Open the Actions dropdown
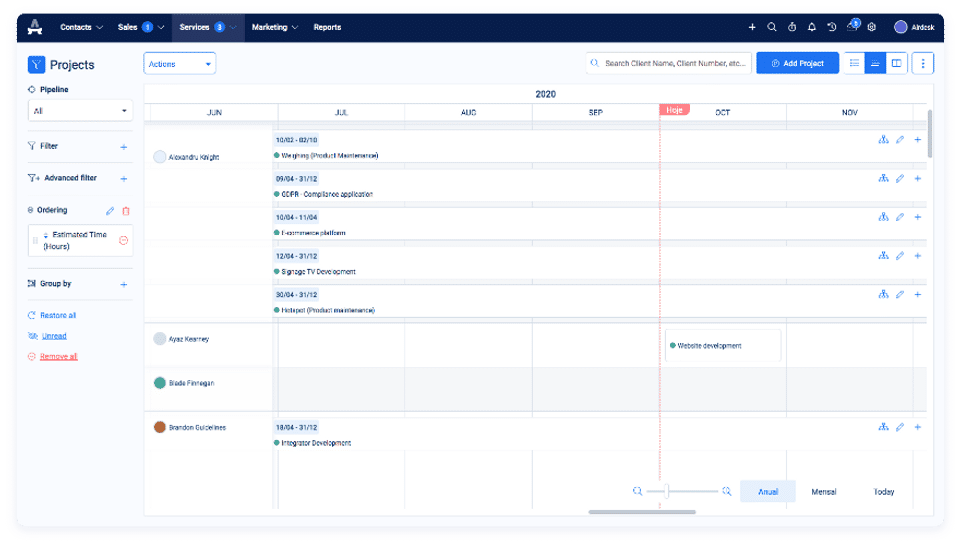 coord(179,64)
